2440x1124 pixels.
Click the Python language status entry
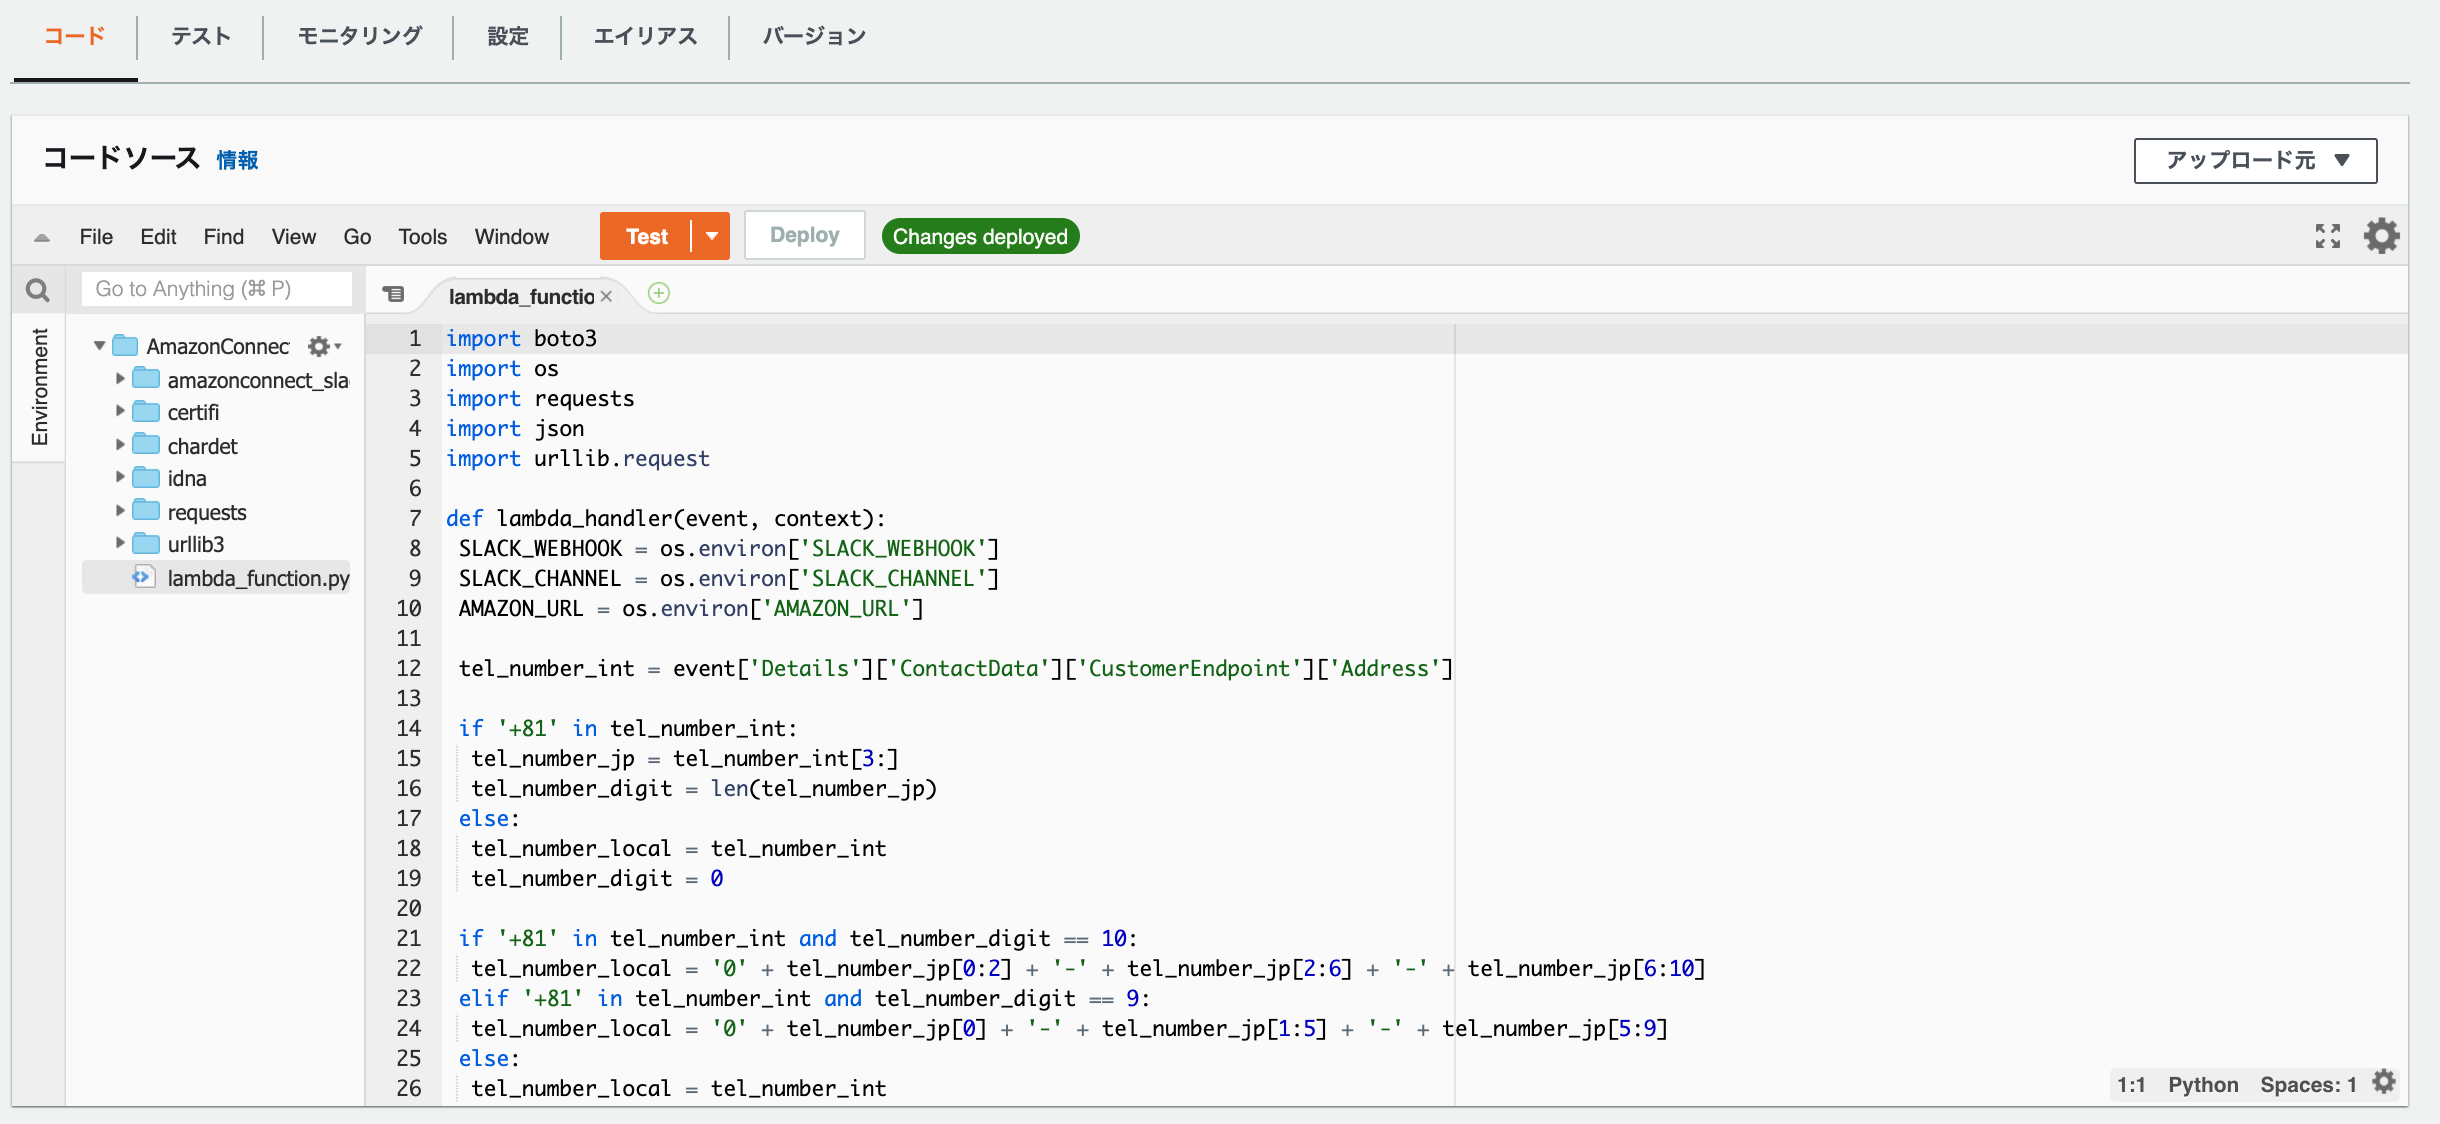[2203, 1084]
